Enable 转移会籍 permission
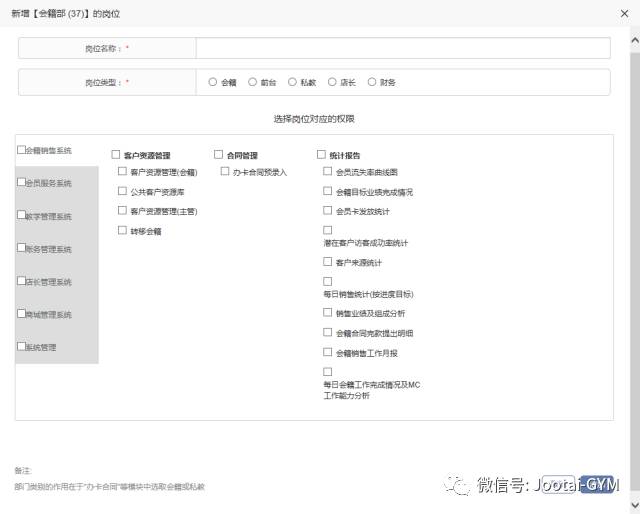 click(x=122, y=230)
